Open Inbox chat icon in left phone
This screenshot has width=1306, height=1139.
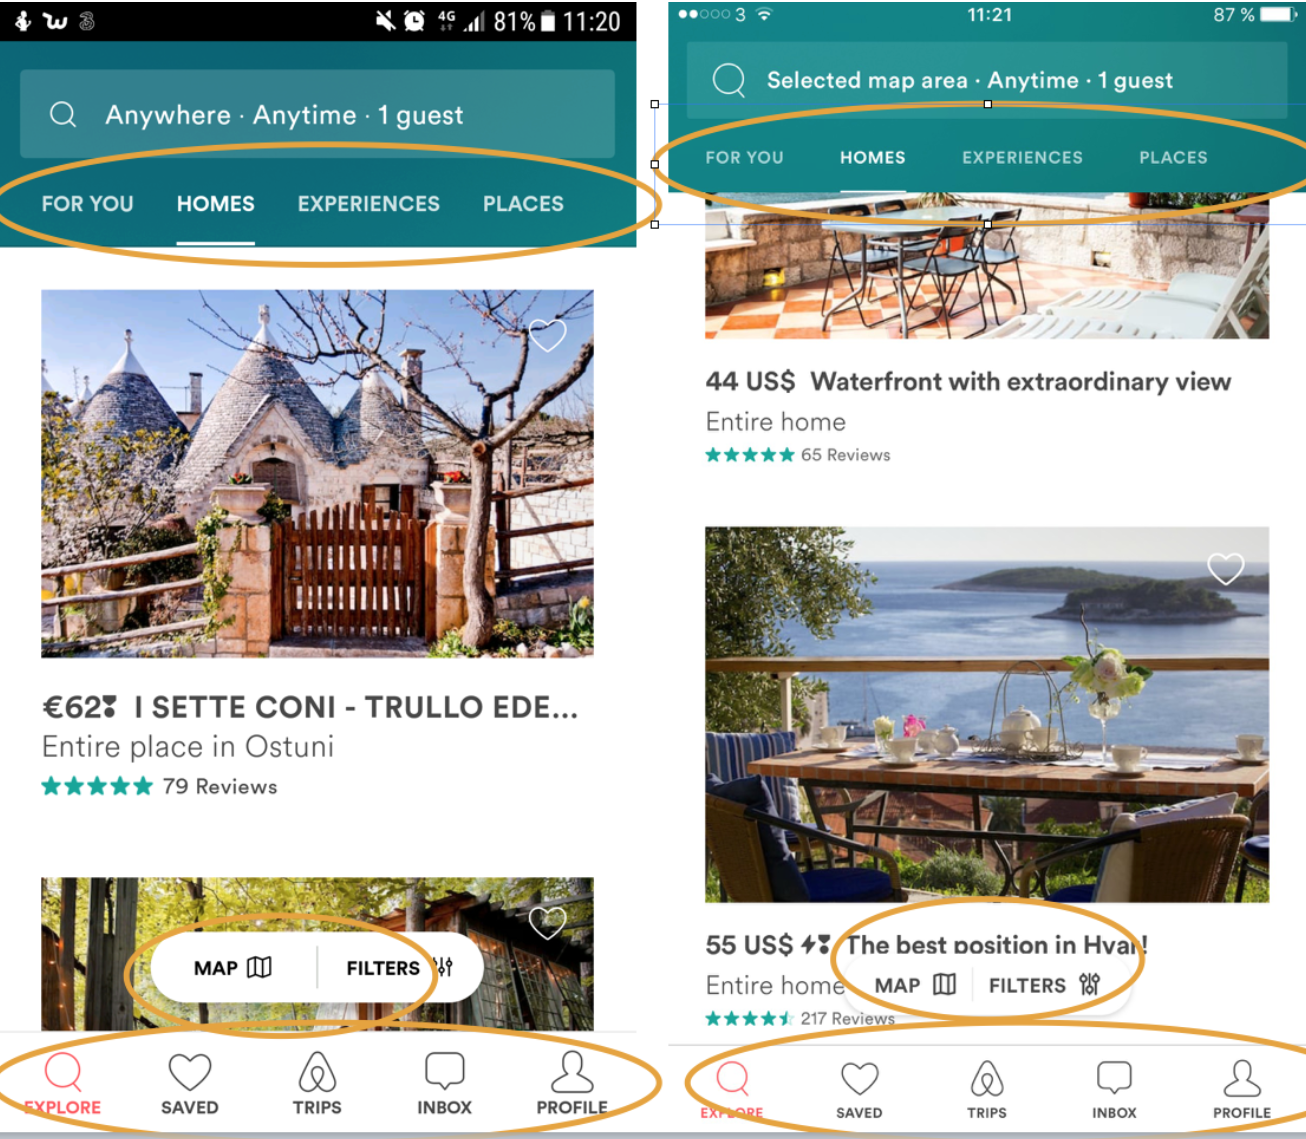tap(444, 1071)
